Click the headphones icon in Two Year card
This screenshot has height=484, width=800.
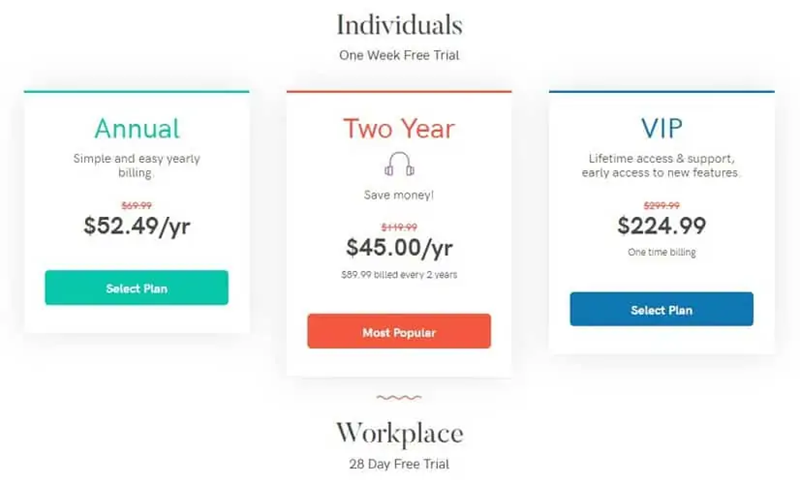coord(399,164)
